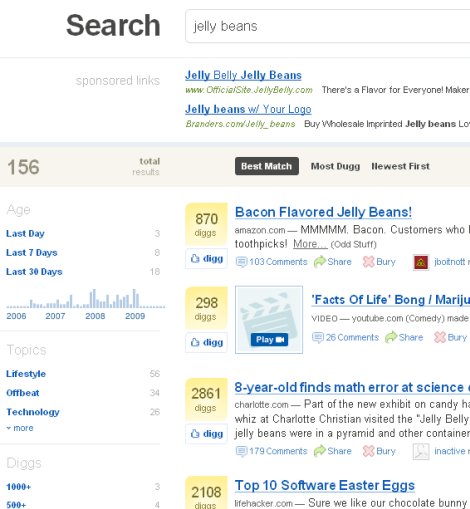Image resolution: width=470 pixels, height=509 pixels.
Task: Click the age histogram timeline chart
Action: pyautogui.click(x=86, y=298)
